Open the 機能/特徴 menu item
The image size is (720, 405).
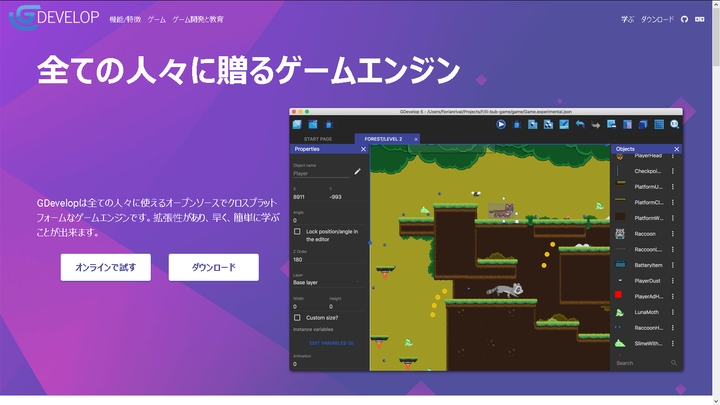click(x=125, y=19)
